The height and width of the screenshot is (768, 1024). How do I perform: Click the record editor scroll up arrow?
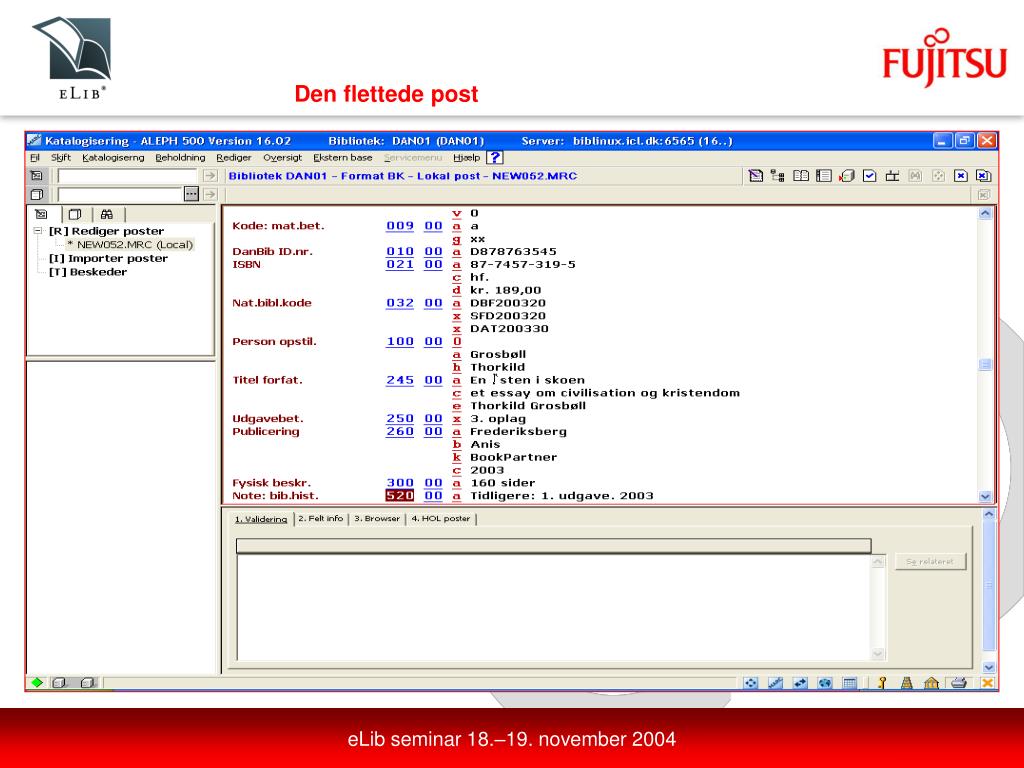985,214
